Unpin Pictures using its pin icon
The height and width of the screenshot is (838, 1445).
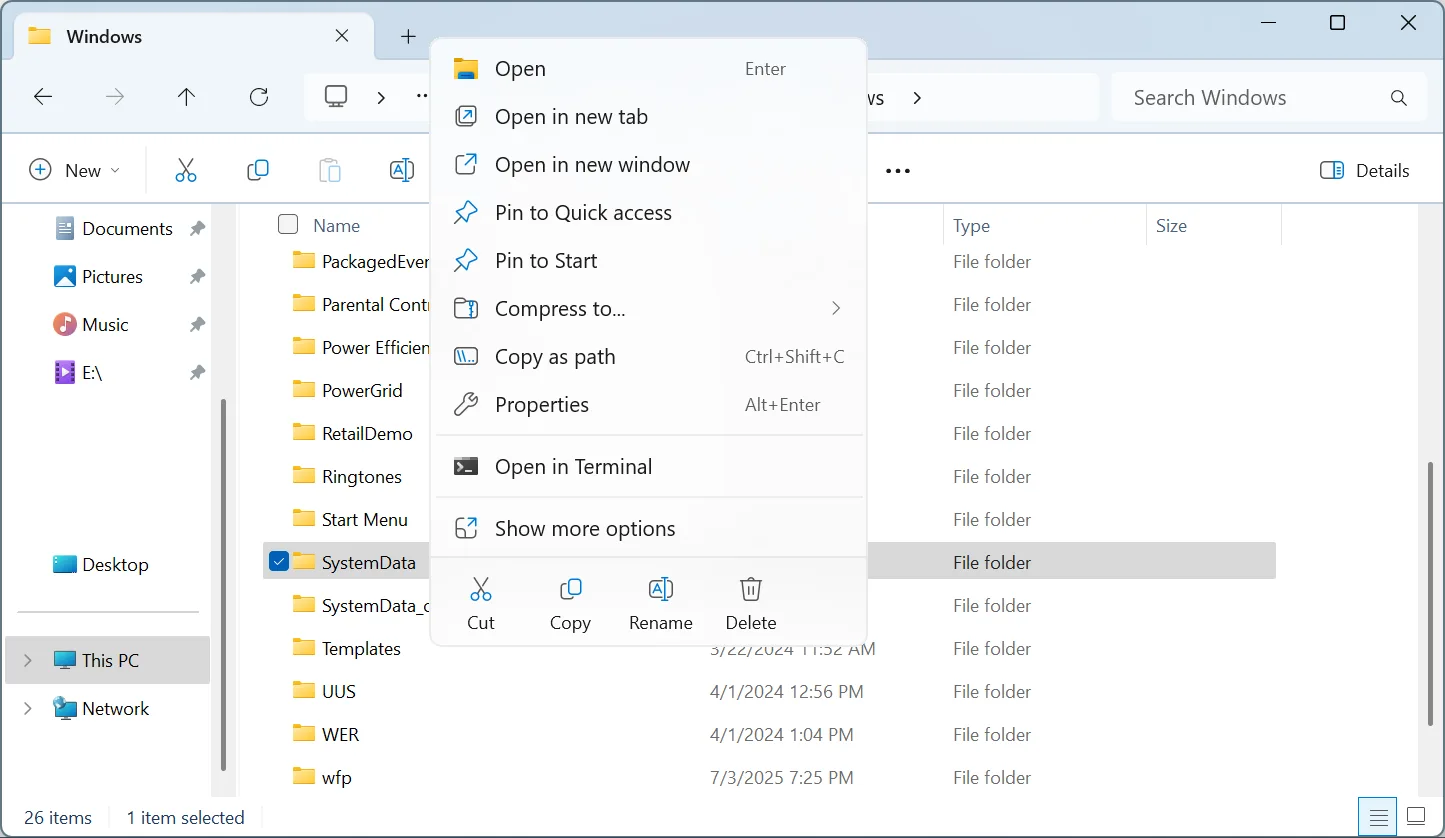tap(197, 277)
